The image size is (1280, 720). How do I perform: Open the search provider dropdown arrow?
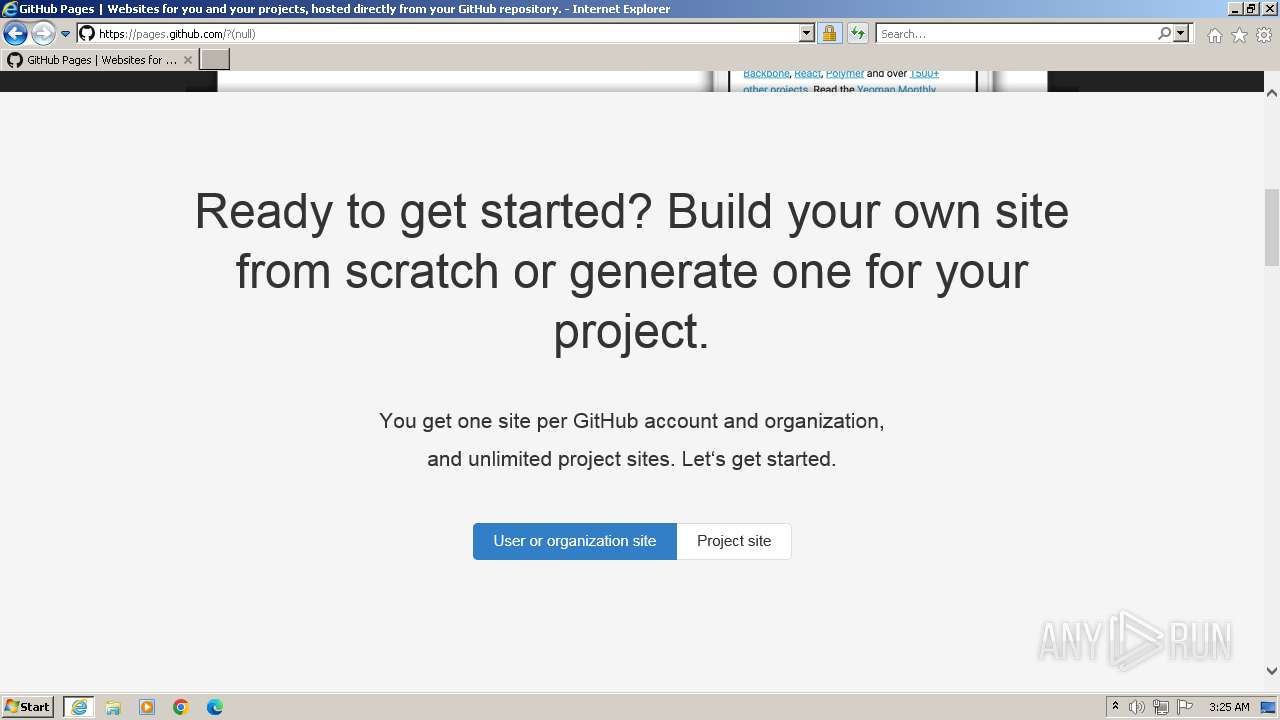[1181, 34]
